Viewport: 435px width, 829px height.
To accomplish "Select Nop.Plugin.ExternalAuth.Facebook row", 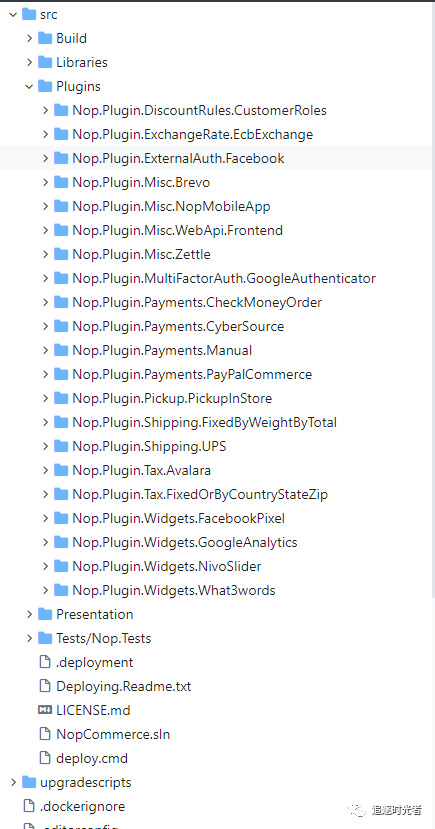I will (217, 158).
